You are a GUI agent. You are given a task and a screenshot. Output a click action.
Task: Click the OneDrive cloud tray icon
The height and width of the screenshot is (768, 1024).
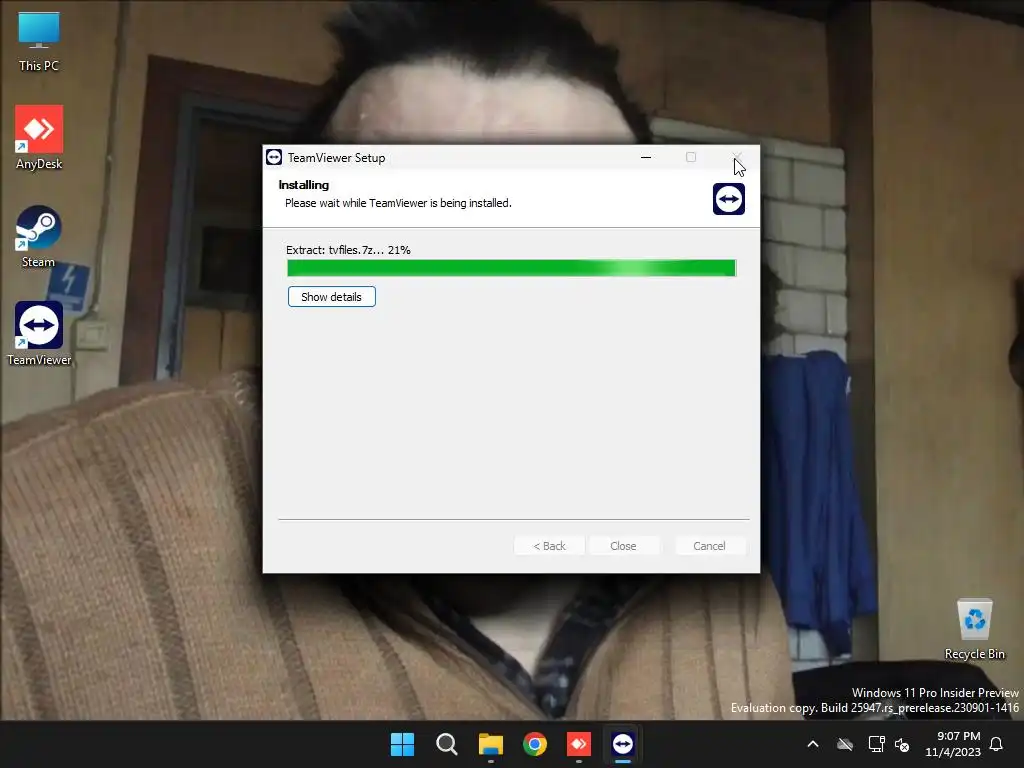point(845,744)
